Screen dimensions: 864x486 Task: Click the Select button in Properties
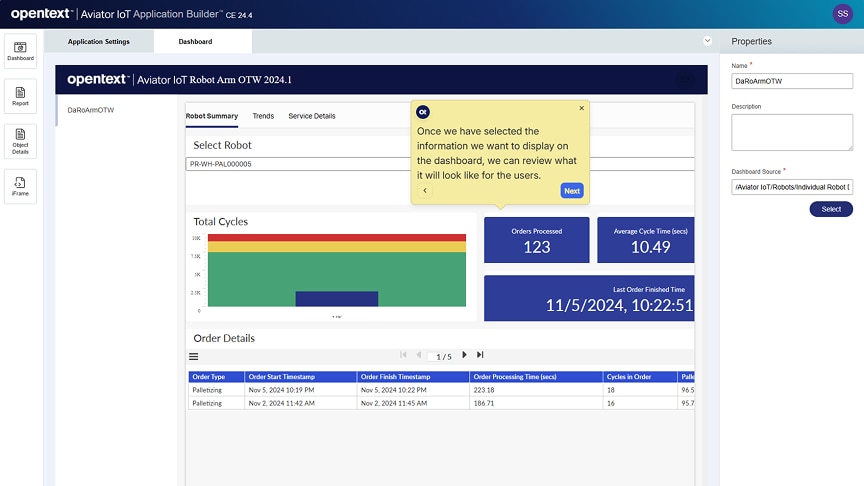(831, 209)
